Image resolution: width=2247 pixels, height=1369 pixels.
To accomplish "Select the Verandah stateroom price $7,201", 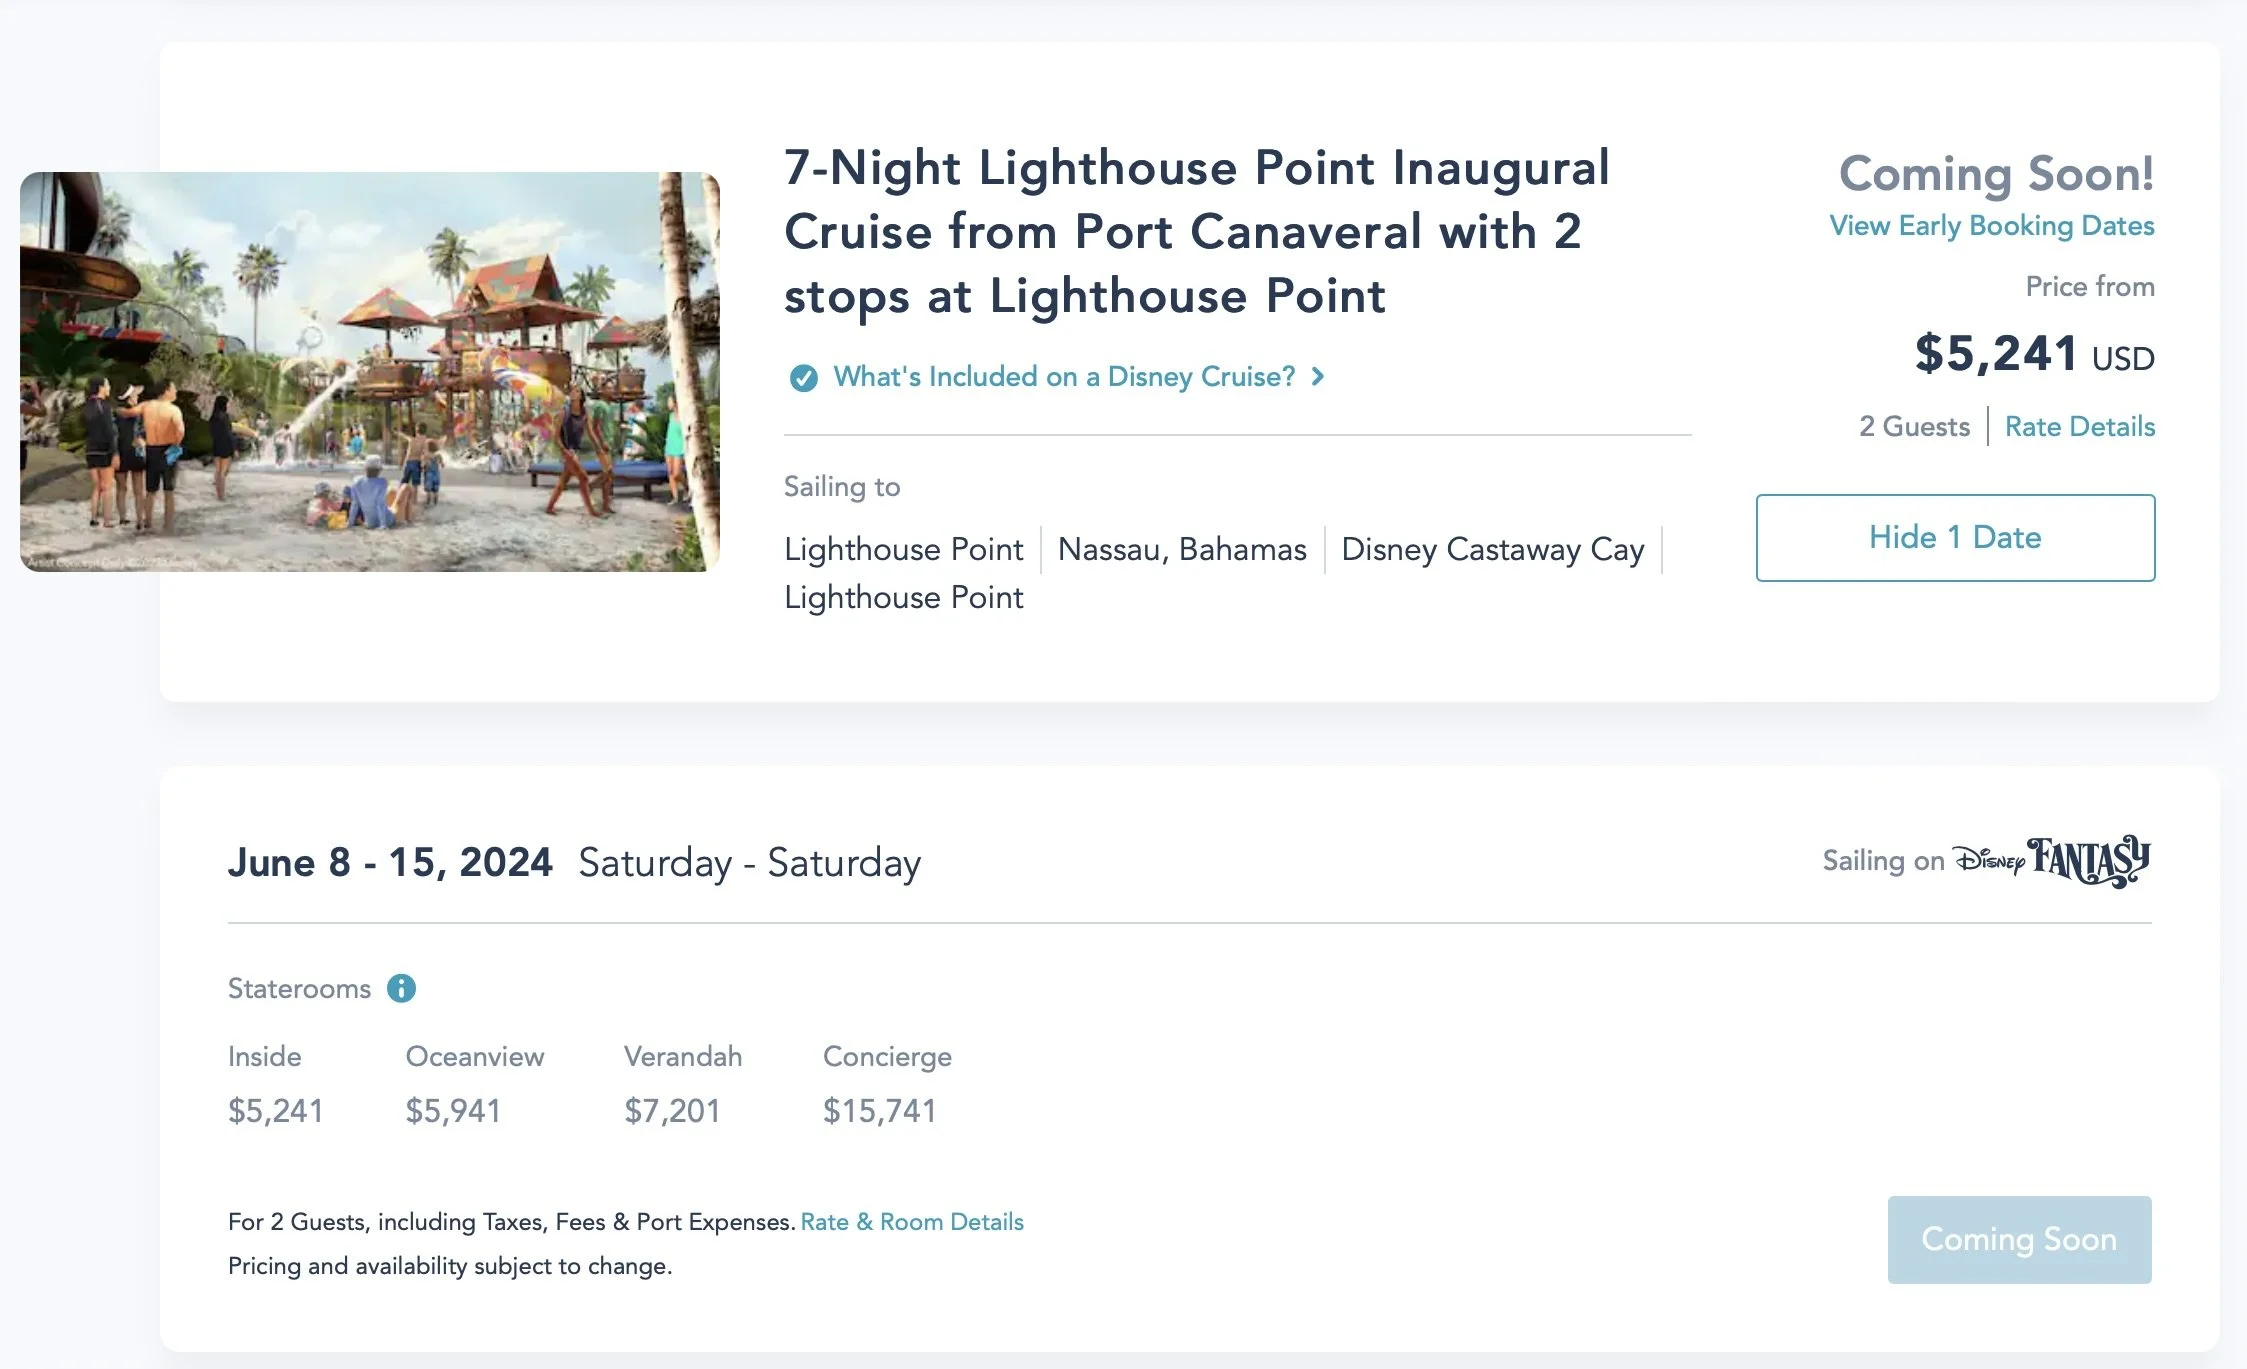I will point(672,1111).
